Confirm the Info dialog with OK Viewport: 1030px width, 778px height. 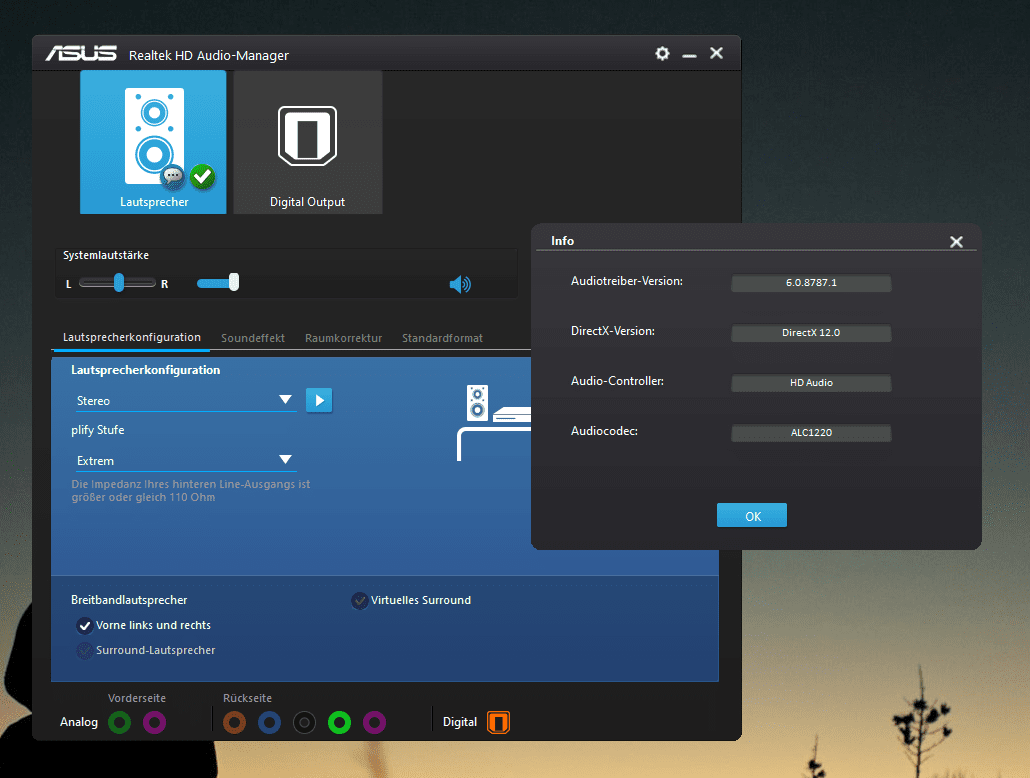coord(752,516)
